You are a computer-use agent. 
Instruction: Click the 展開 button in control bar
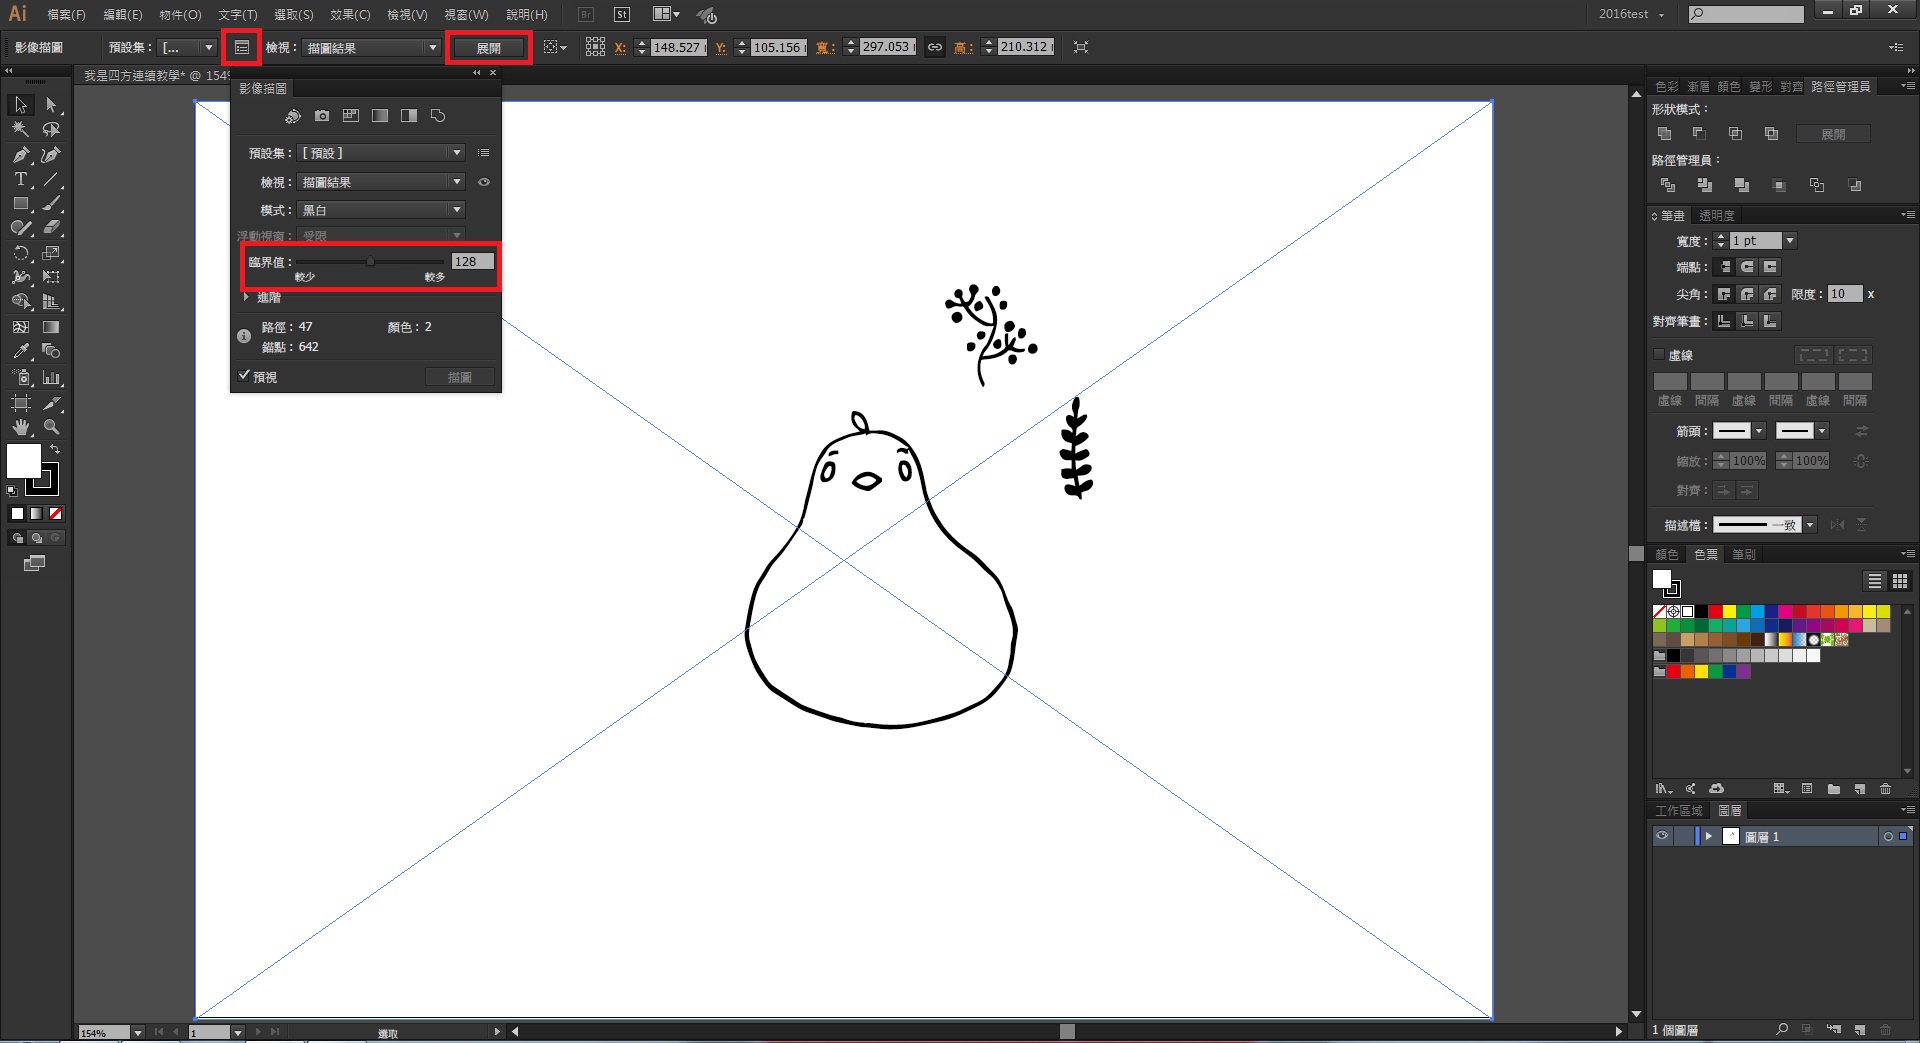point(488,48)
